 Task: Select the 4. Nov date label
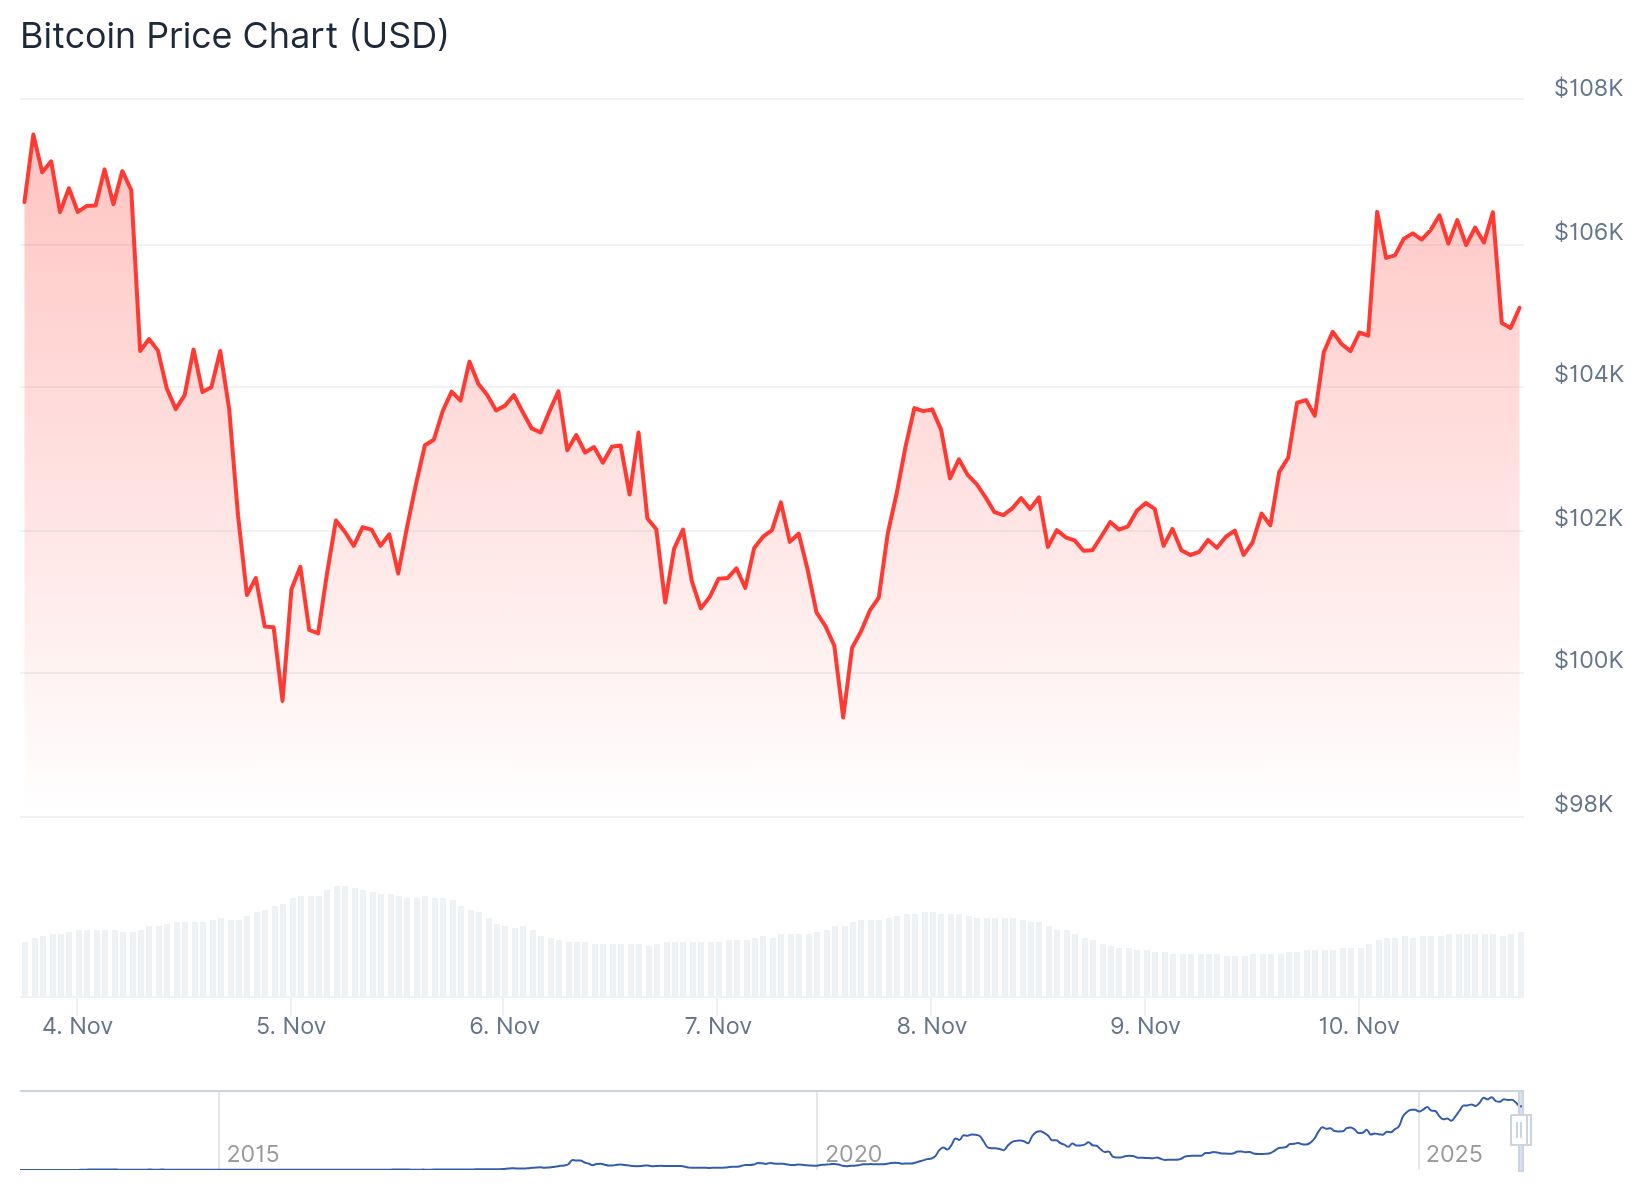click(x=78, y=1026)
